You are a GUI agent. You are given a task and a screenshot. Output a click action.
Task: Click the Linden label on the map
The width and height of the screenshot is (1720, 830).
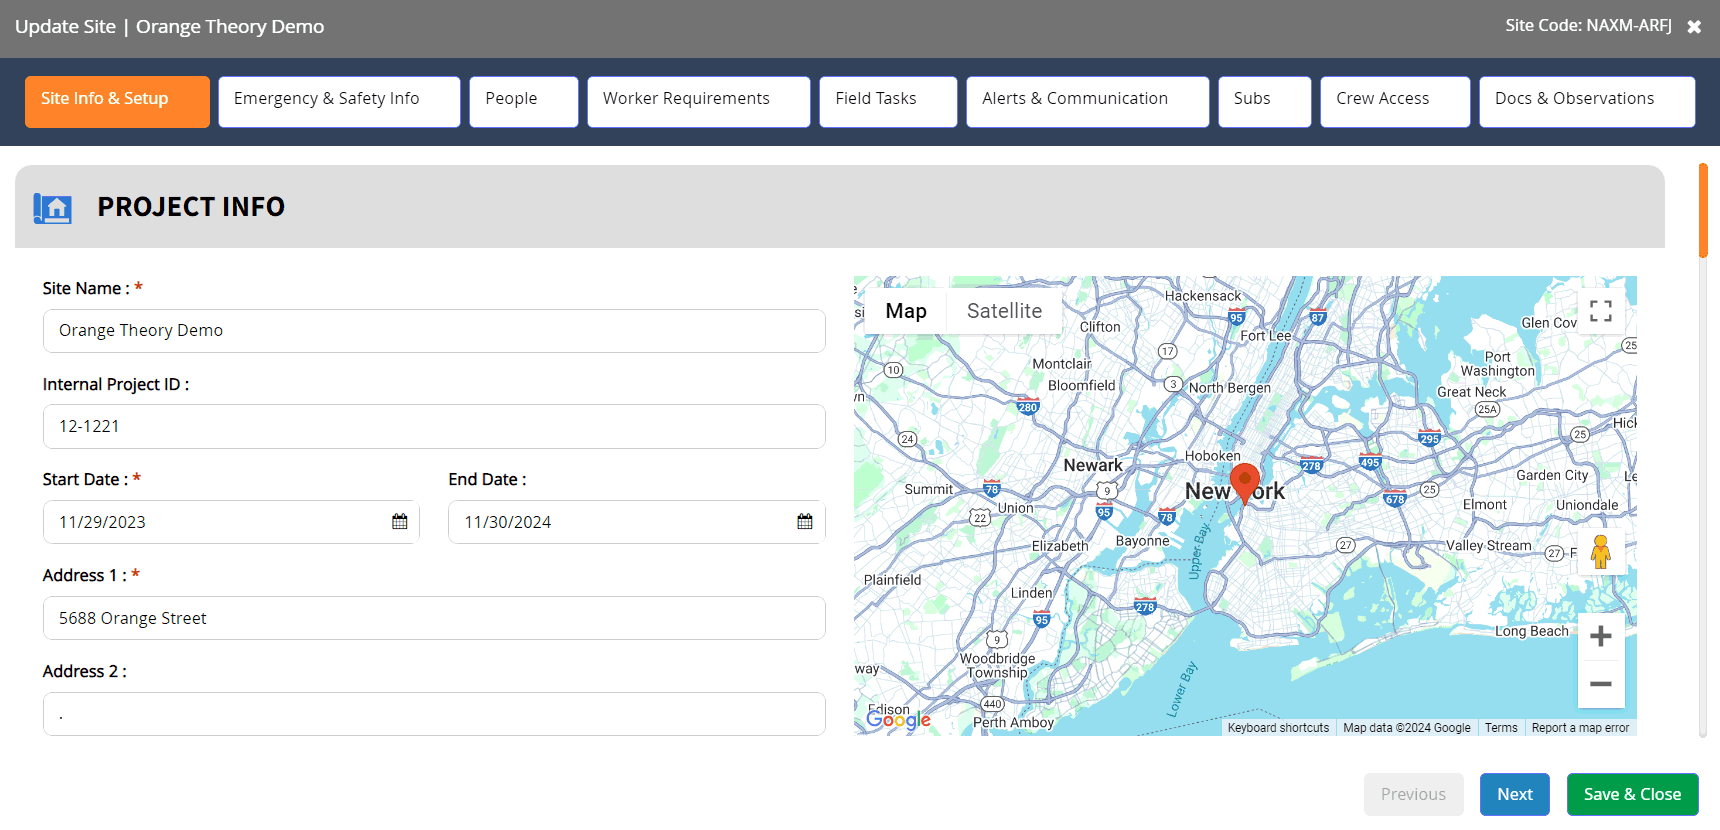point(1031,593)
